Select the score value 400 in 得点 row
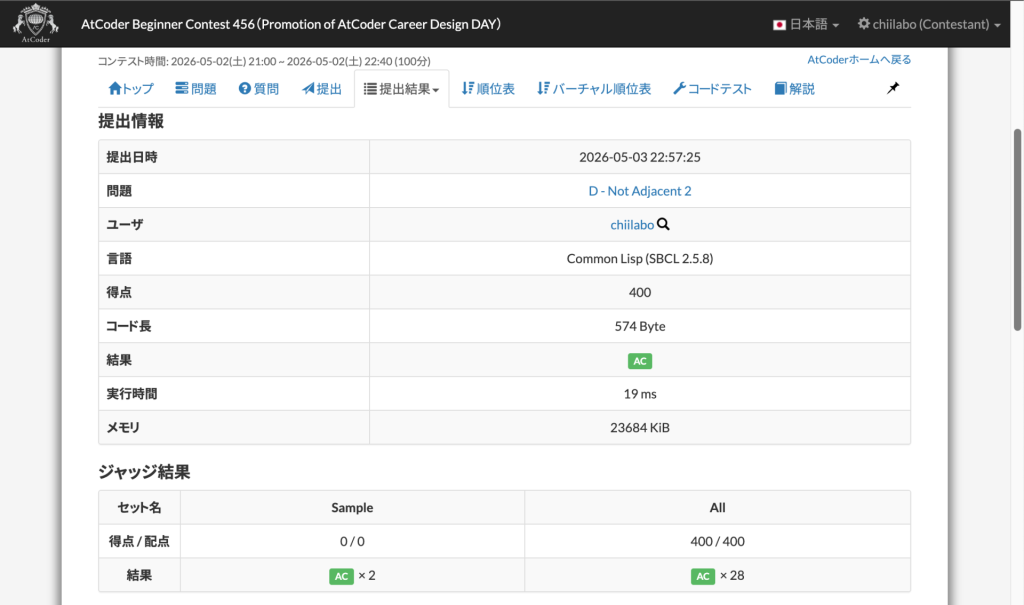1024x605 pixels. coord(639,292)
